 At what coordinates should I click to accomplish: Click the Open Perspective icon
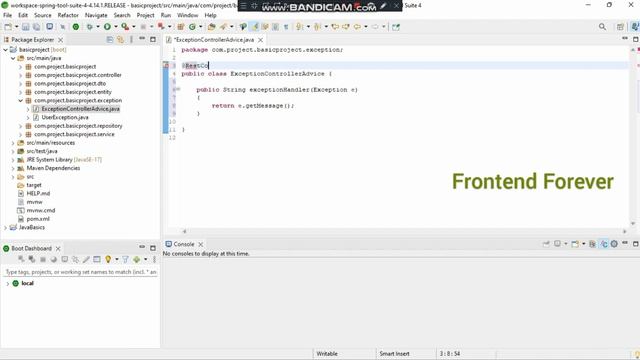coord(620,27)
